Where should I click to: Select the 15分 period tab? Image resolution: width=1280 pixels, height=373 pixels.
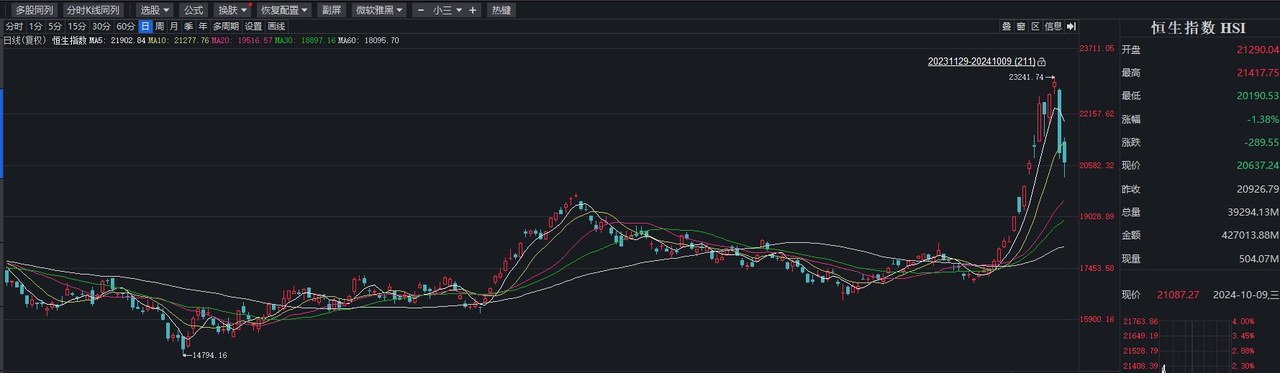[77, 26]
